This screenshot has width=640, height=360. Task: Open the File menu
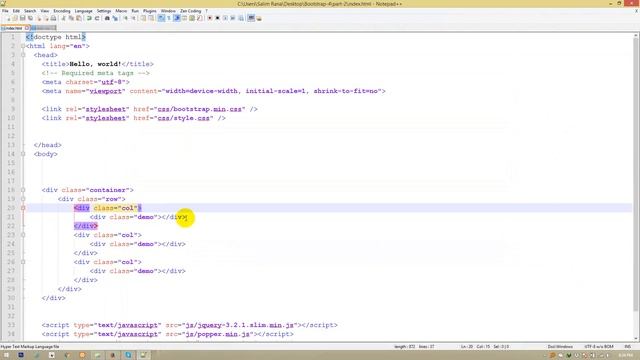coord(5,11)
